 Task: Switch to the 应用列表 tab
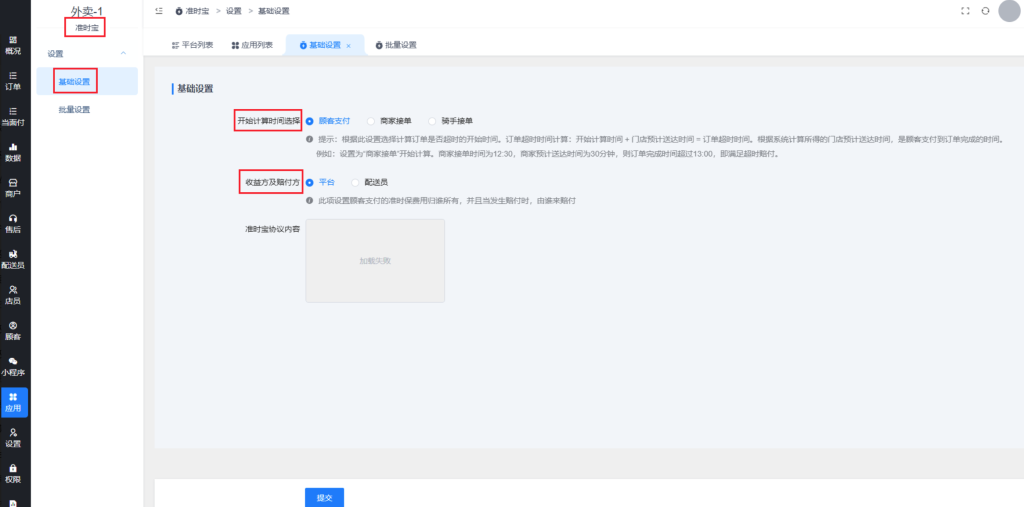[x=252, y=45]
